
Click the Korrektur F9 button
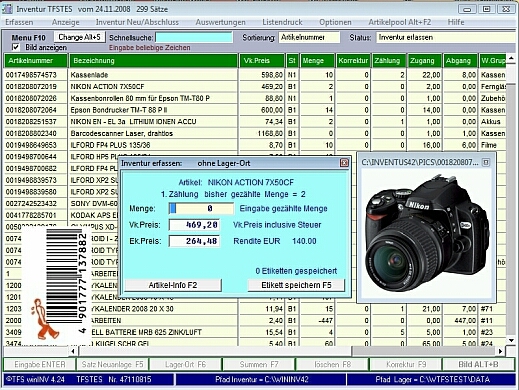point(406,364)
